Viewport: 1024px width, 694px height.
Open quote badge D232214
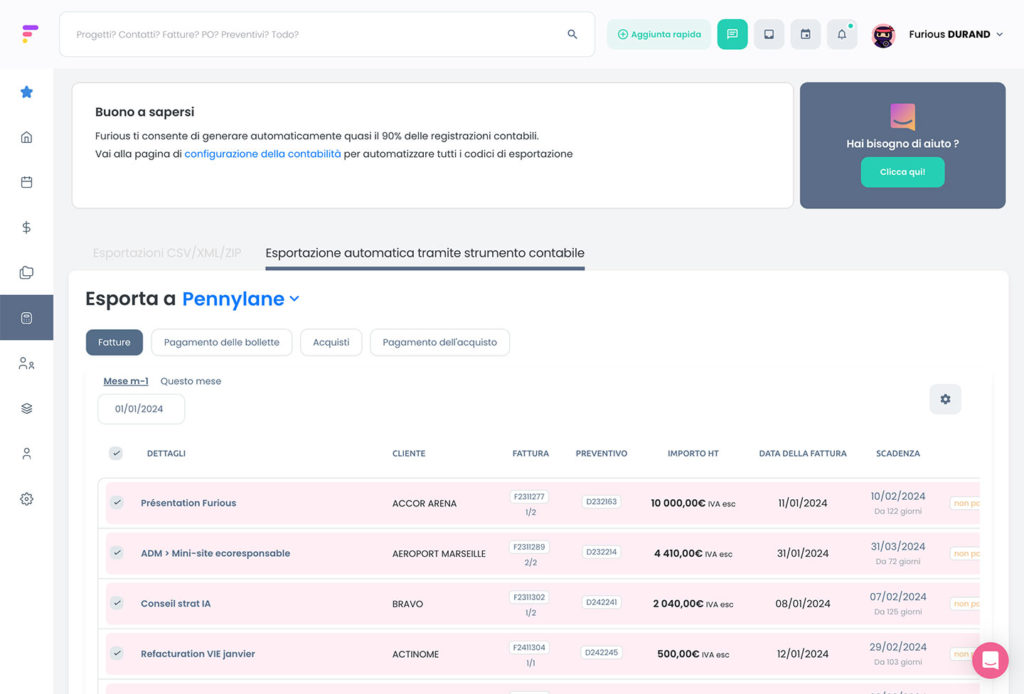pyautogui.click(x=601, y=552)
